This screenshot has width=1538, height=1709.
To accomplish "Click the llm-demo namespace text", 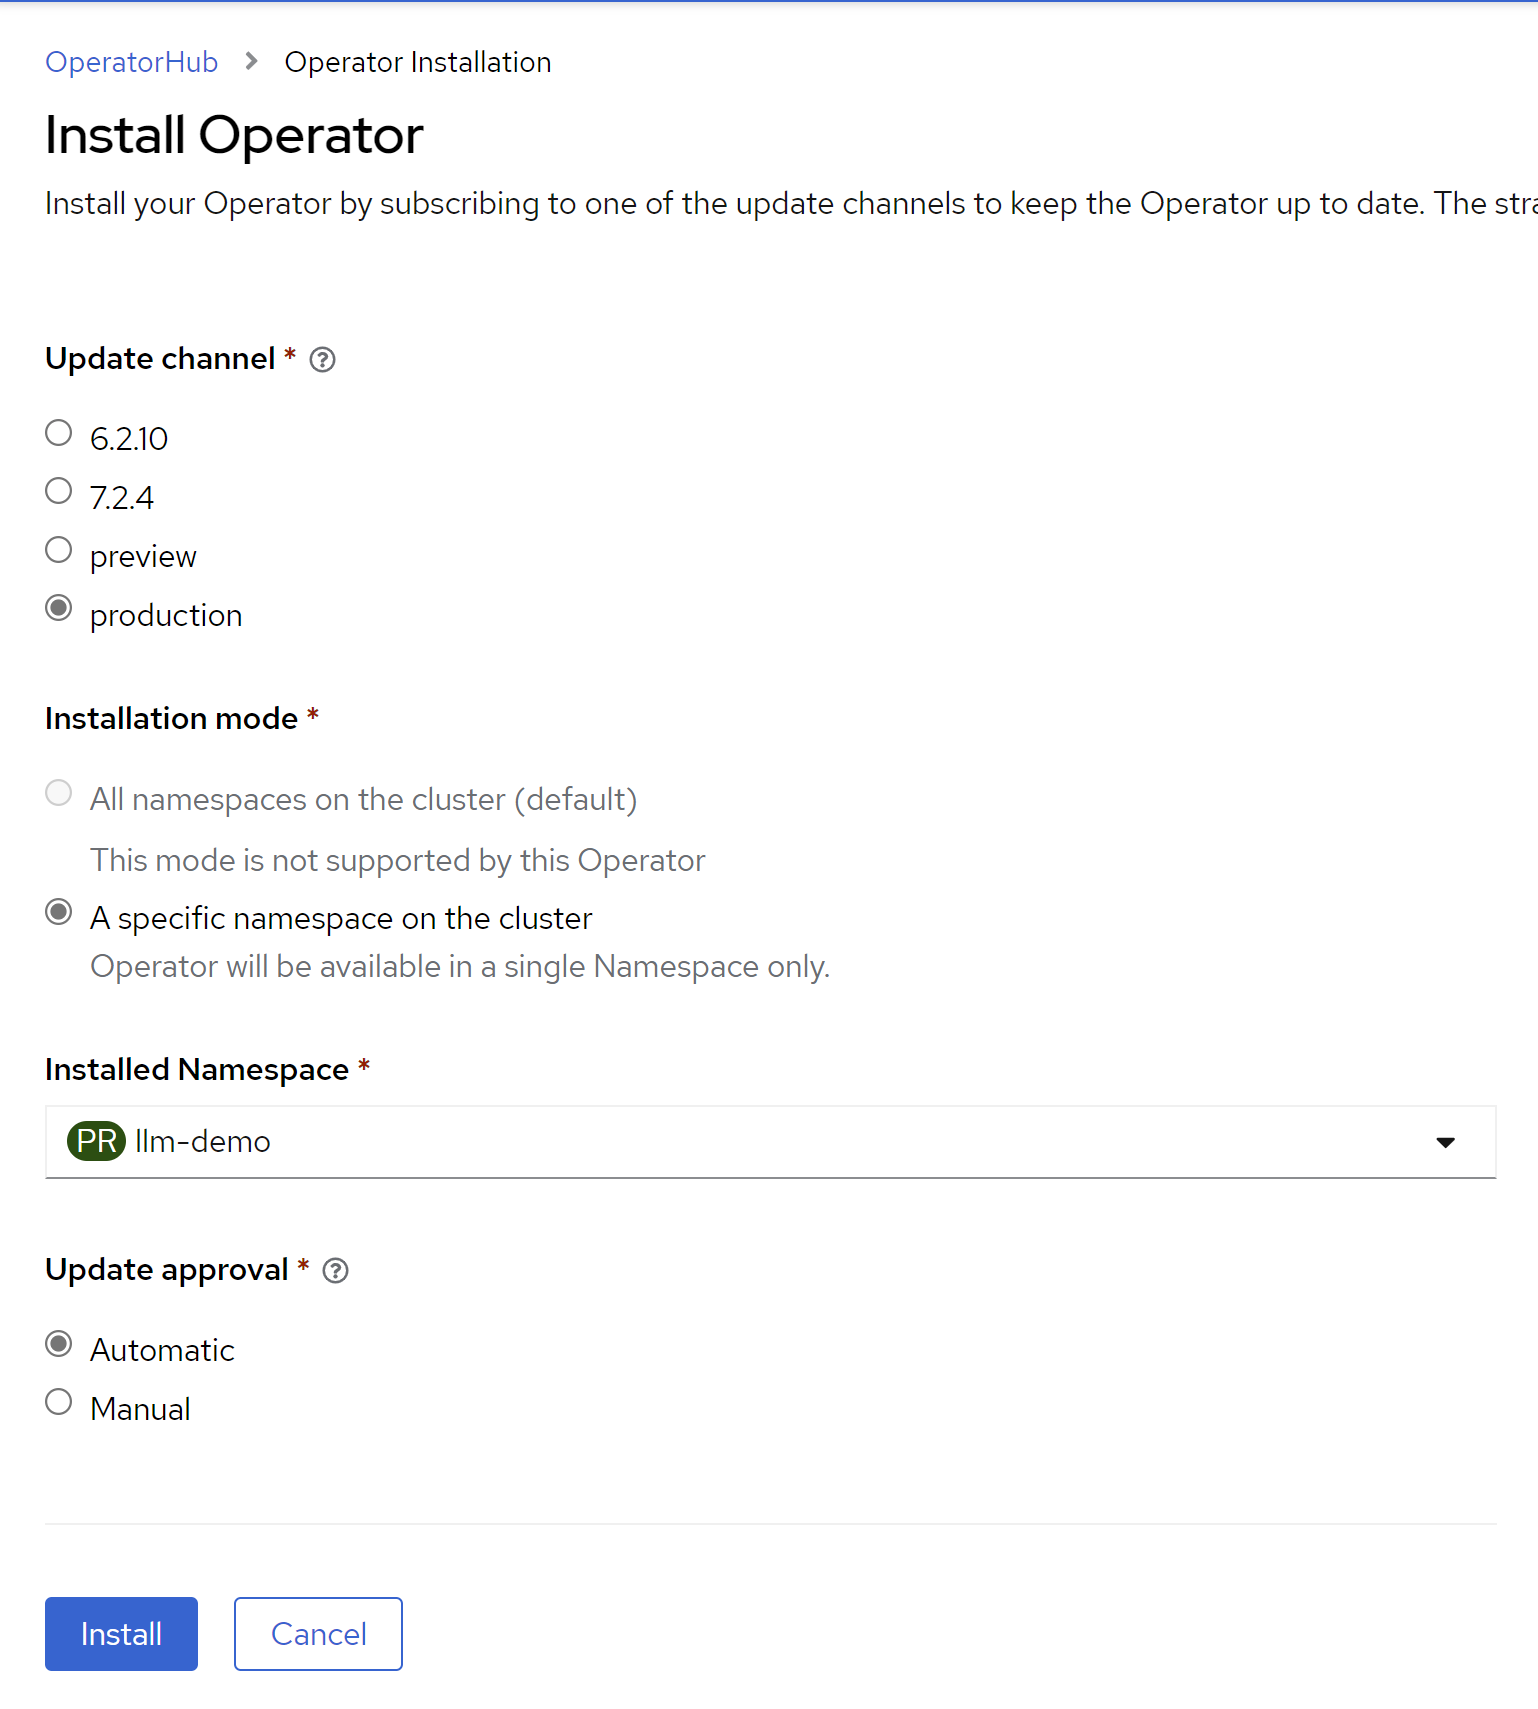I will (203, 1142).
